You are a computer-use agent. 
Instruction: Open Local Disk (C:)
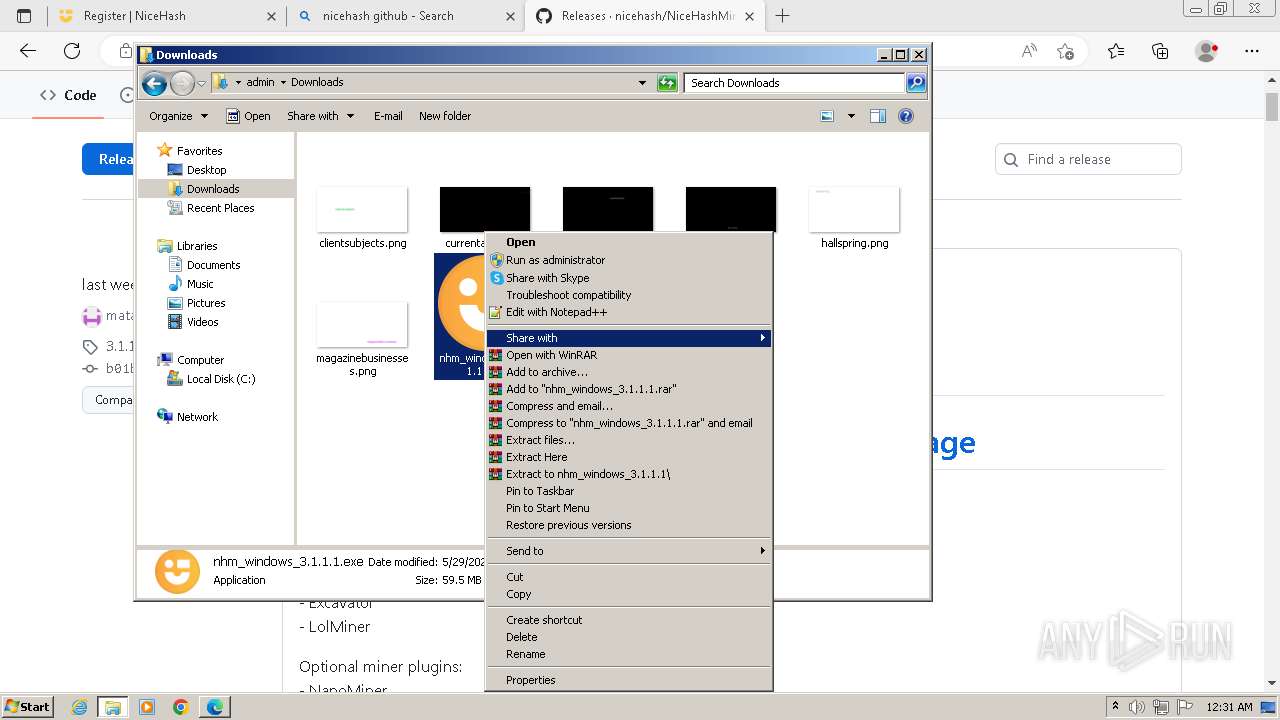pyautogui.click(x=221, y=379)
